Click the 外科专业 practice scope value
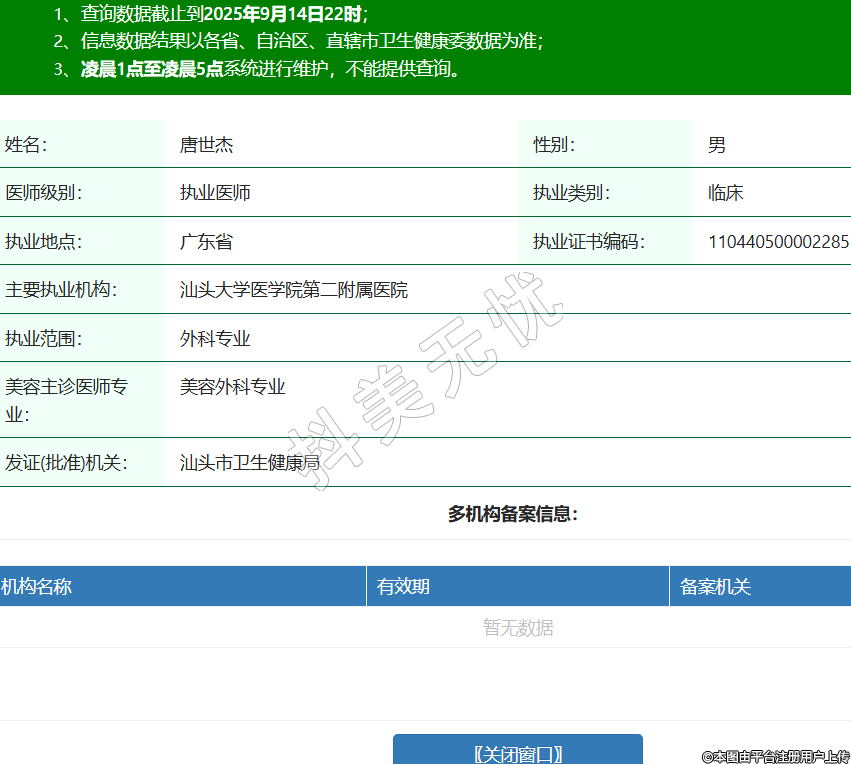This screenshot has height=764, width=851. click(x=215, y=339)
